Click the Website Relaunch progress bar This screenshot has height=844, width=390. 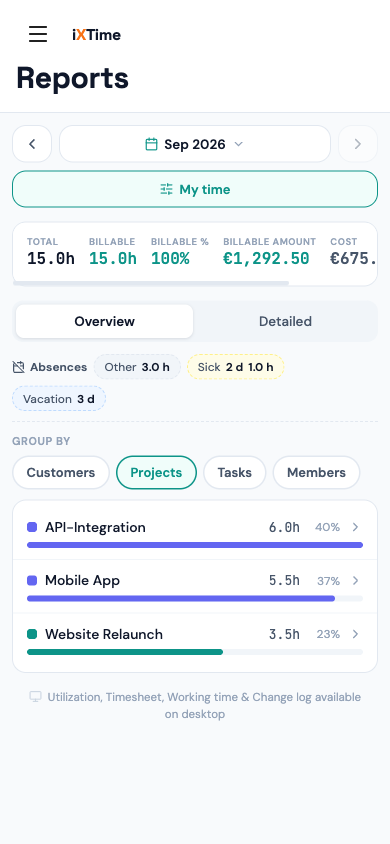pos(195,652)
